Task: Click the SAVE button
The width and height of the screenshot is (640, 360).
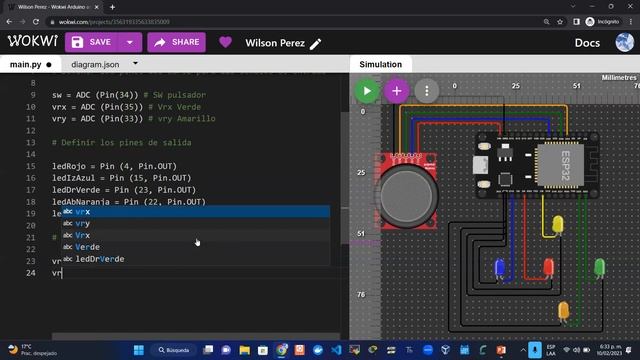Action: coord(92,42)
